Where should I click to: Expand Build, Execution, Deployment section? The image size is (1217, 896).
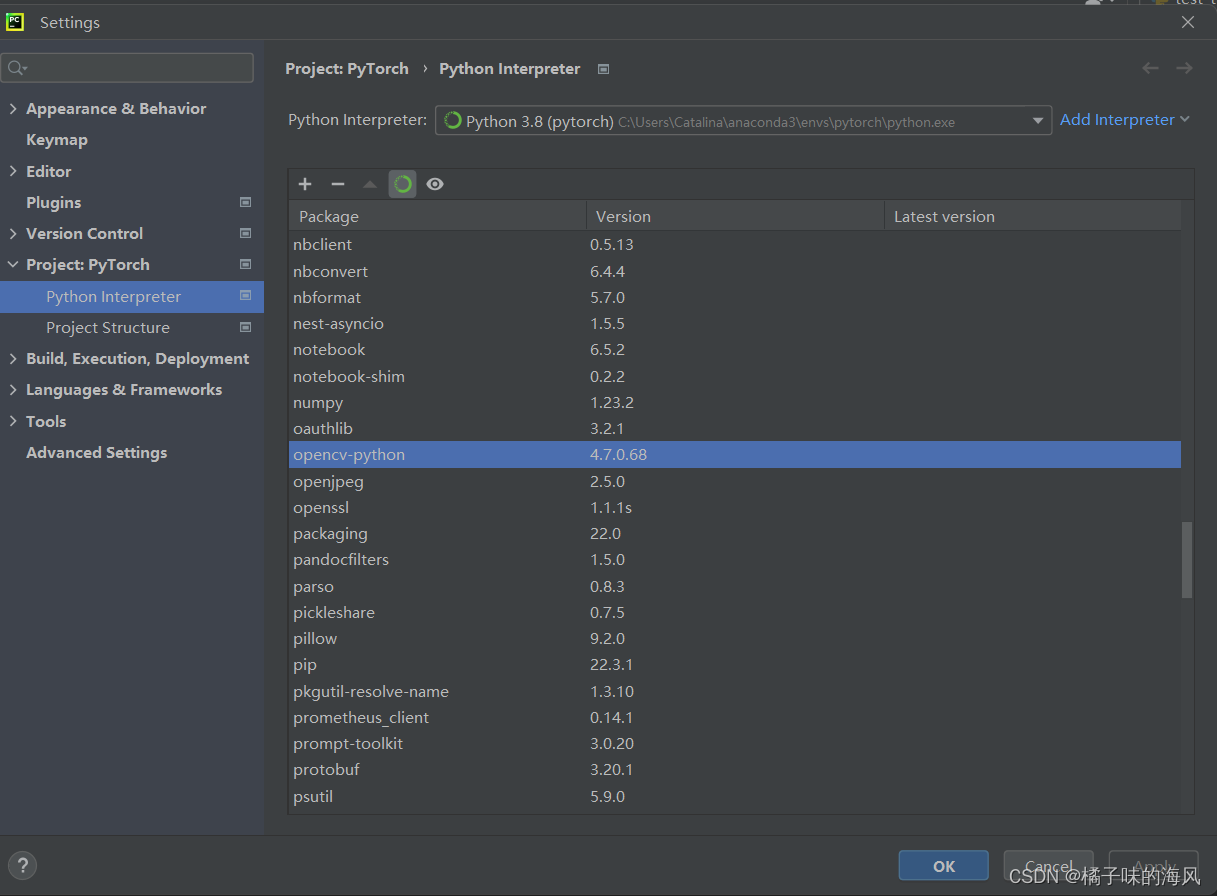pos(13,359)
